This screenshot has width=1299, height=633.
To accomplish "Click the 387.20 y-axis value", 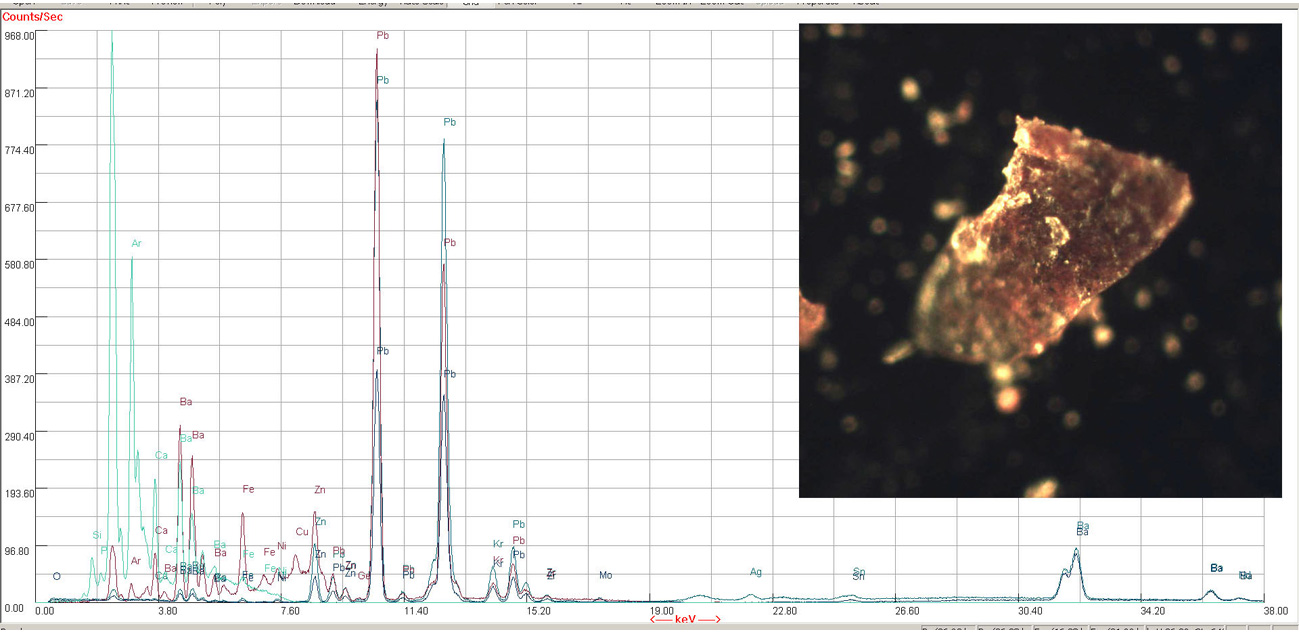I will pyautogui.click(x=21, y=379).
